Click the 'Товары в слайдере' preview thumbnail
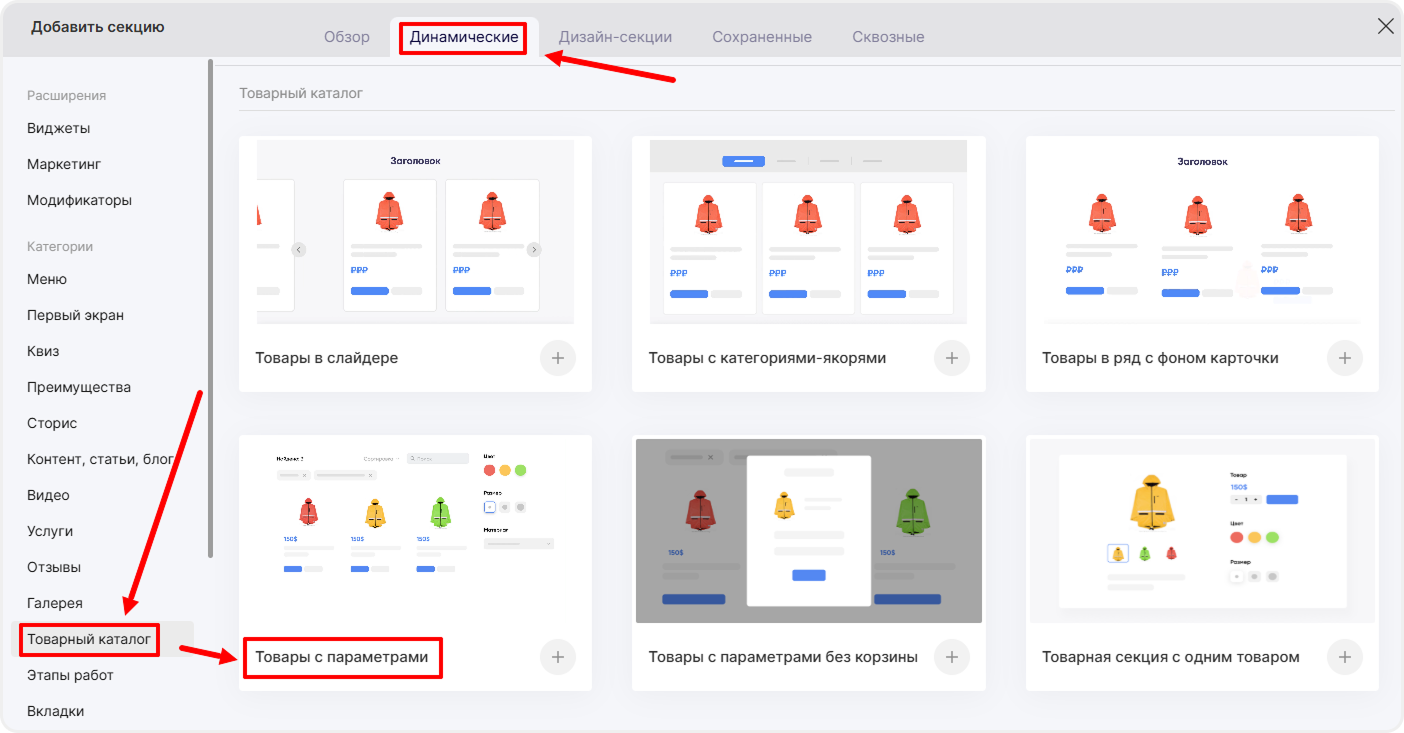The image size is (1404, 733). (x=415, y=232)
